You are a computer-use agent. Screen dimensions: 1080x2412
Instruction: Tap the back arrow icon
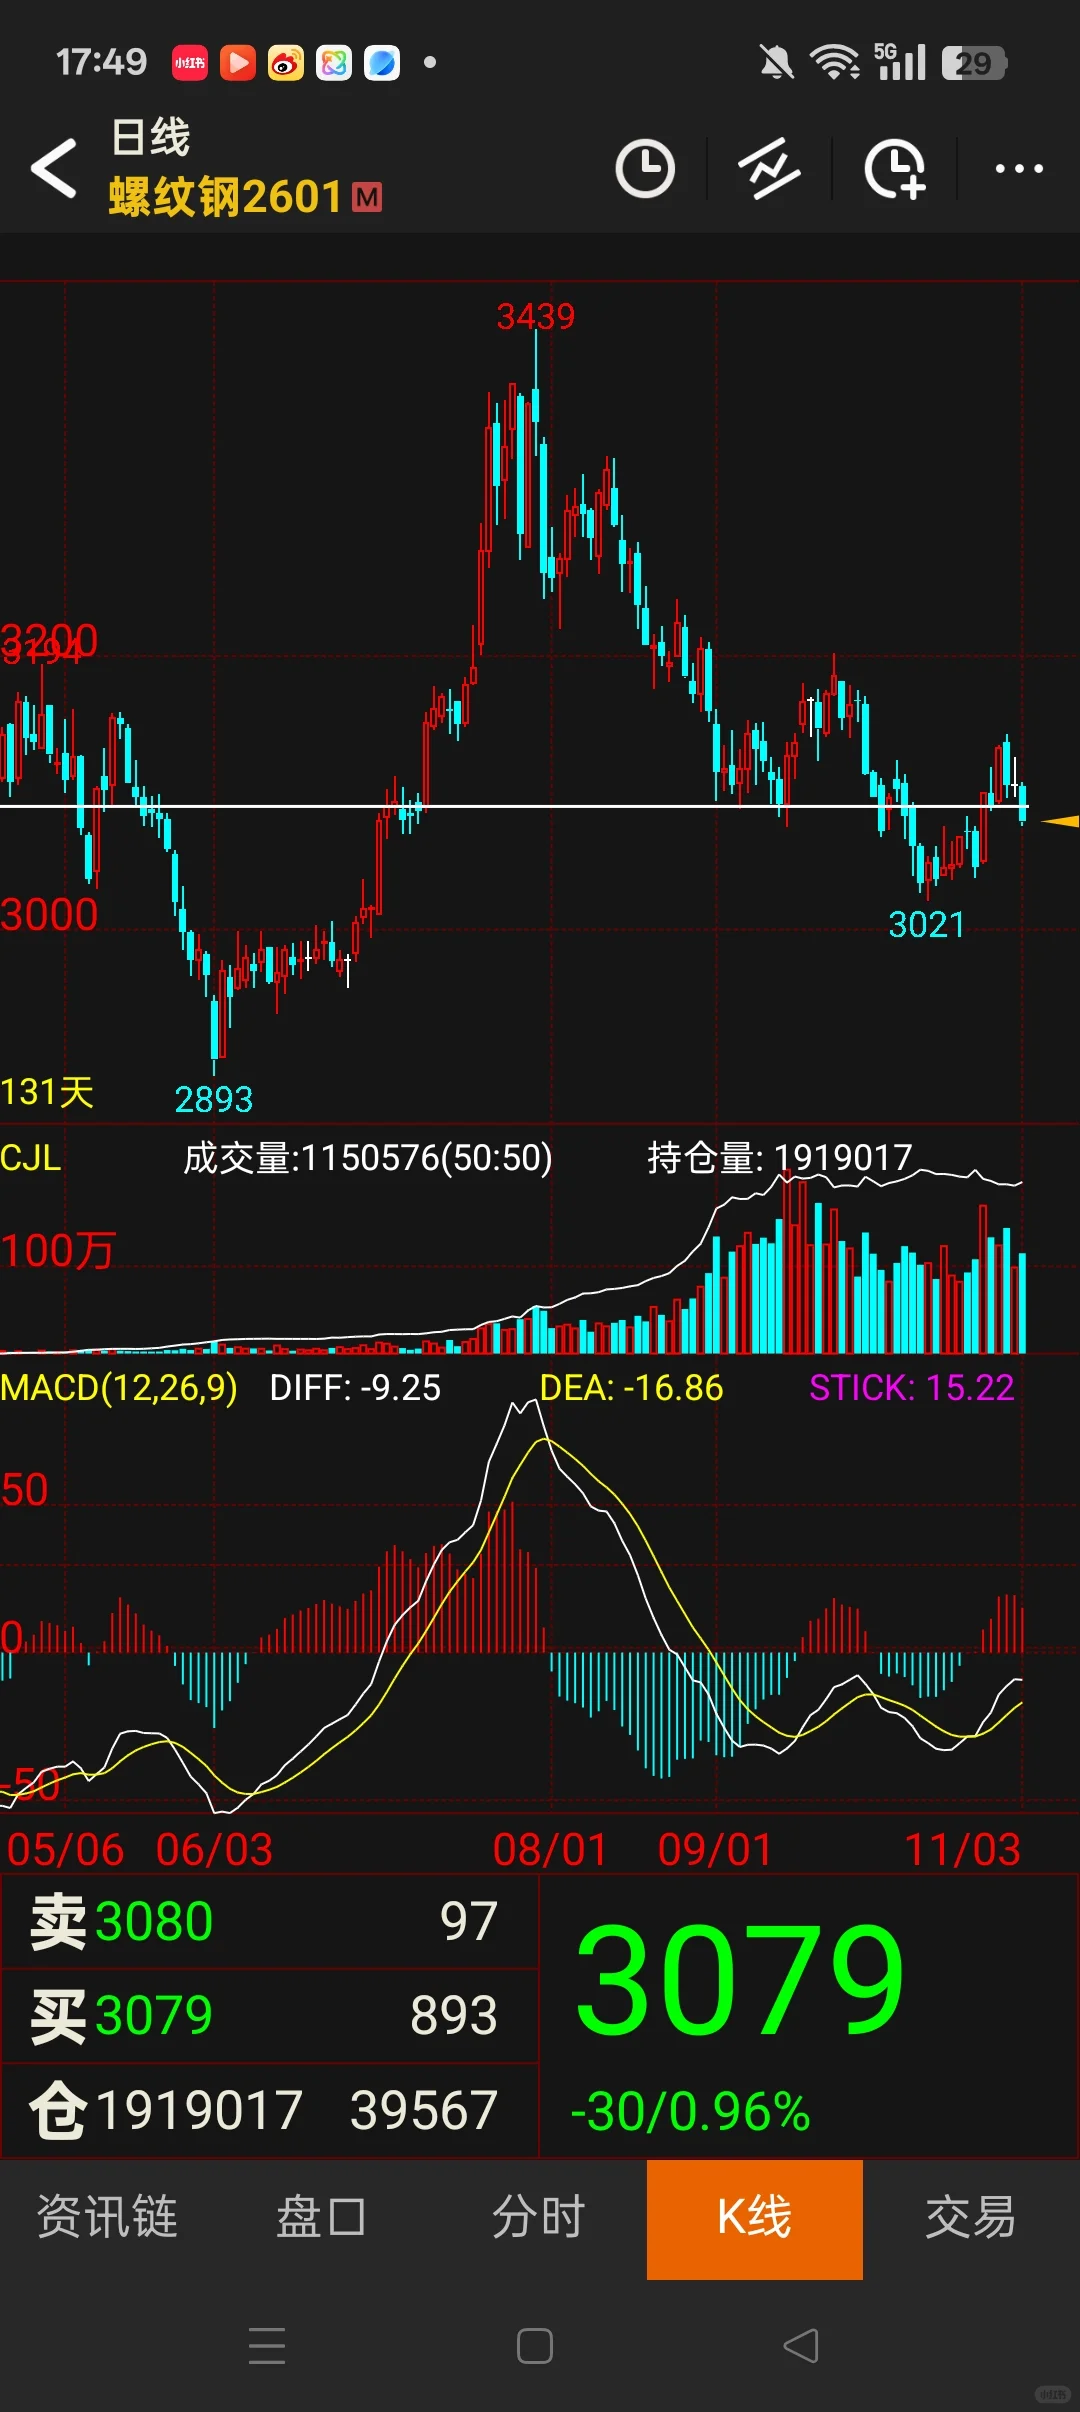click(x=54, y=168)
